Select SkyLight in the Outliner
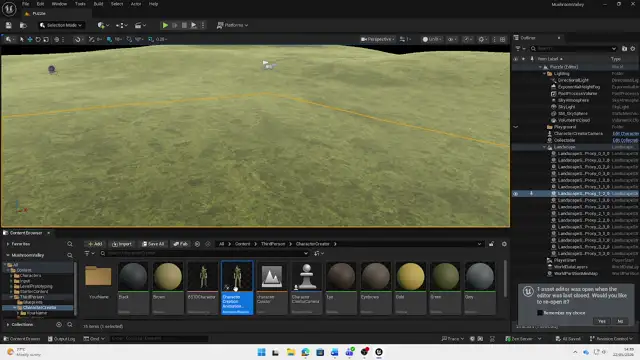This screenshot has height=360, width=640. coord(567,107)
